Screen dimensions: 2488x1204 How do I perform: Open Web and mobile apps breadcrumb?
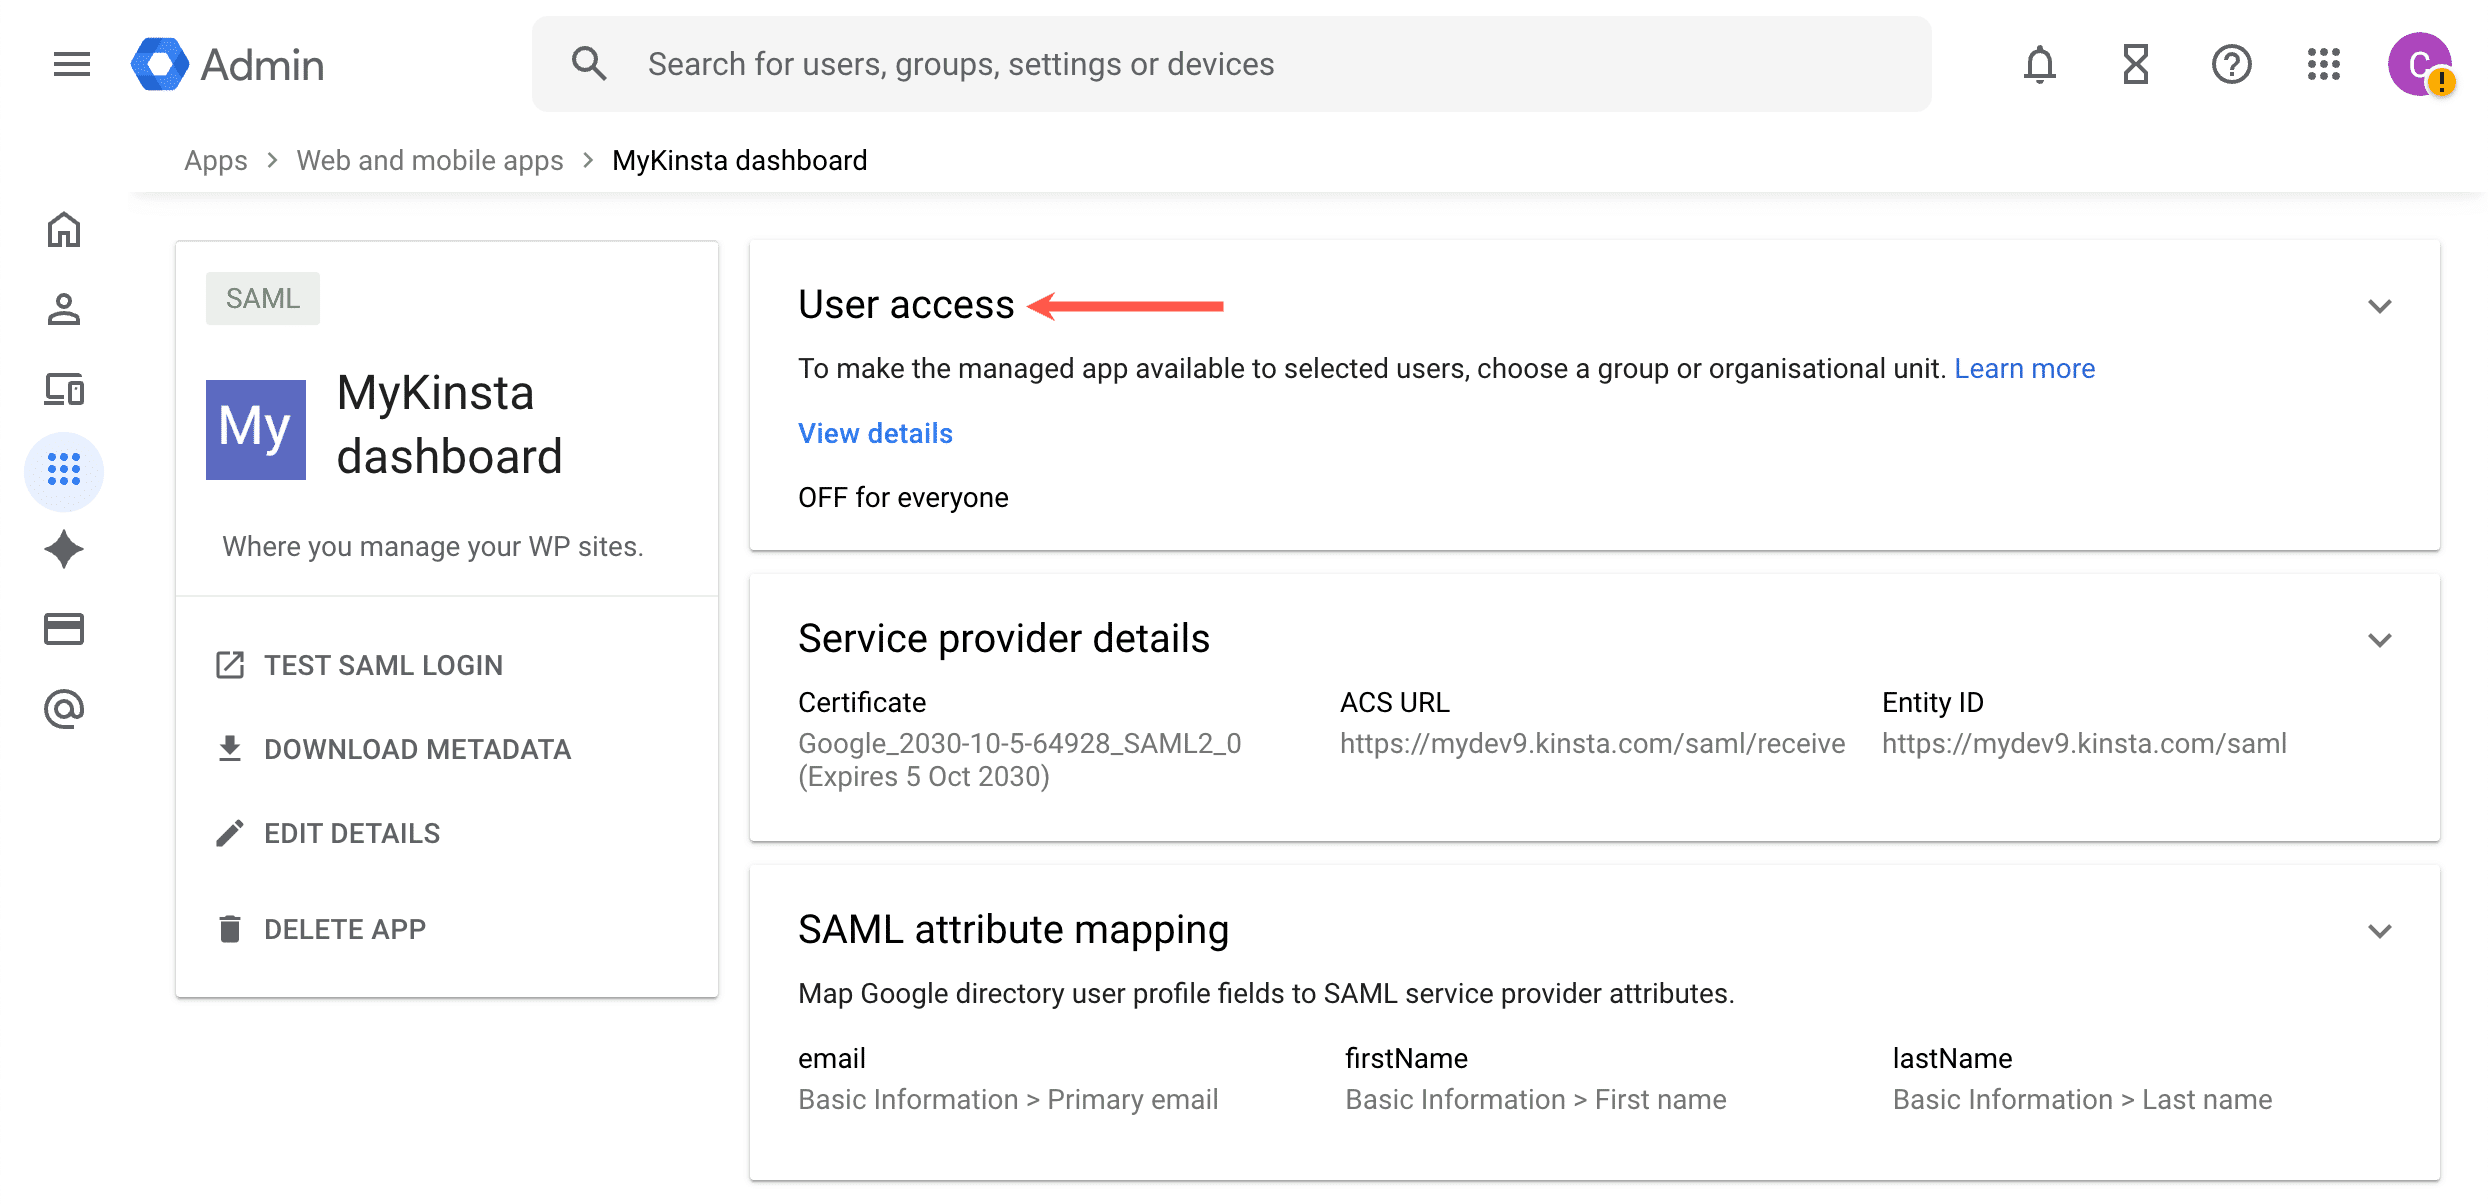point(430,160)
